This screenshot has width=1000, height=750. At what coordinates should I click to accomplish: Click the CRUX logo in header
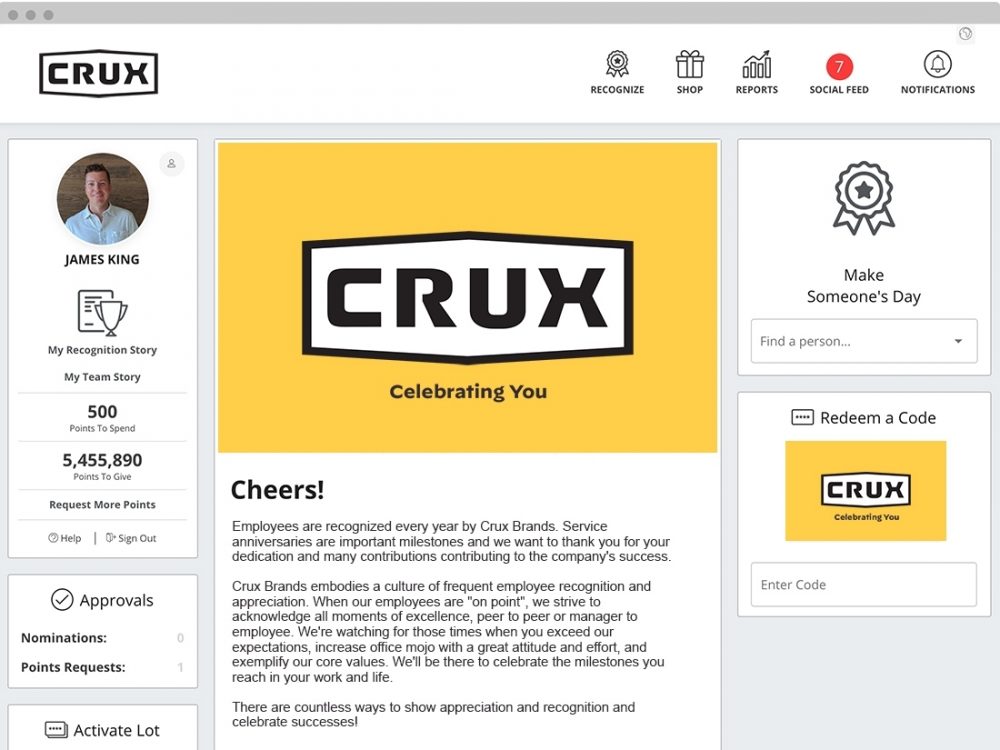pos(98,73)
